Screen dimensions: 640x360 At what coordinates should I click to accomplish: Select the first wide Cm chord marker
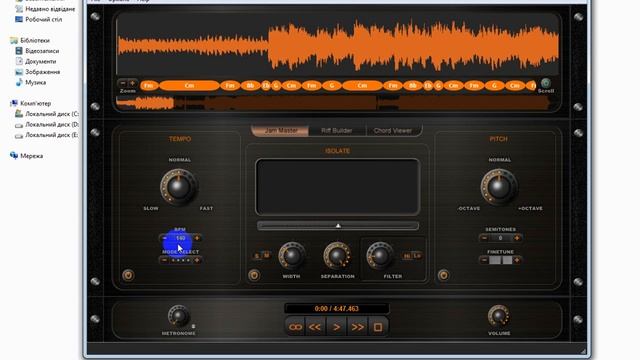(189, 86)
